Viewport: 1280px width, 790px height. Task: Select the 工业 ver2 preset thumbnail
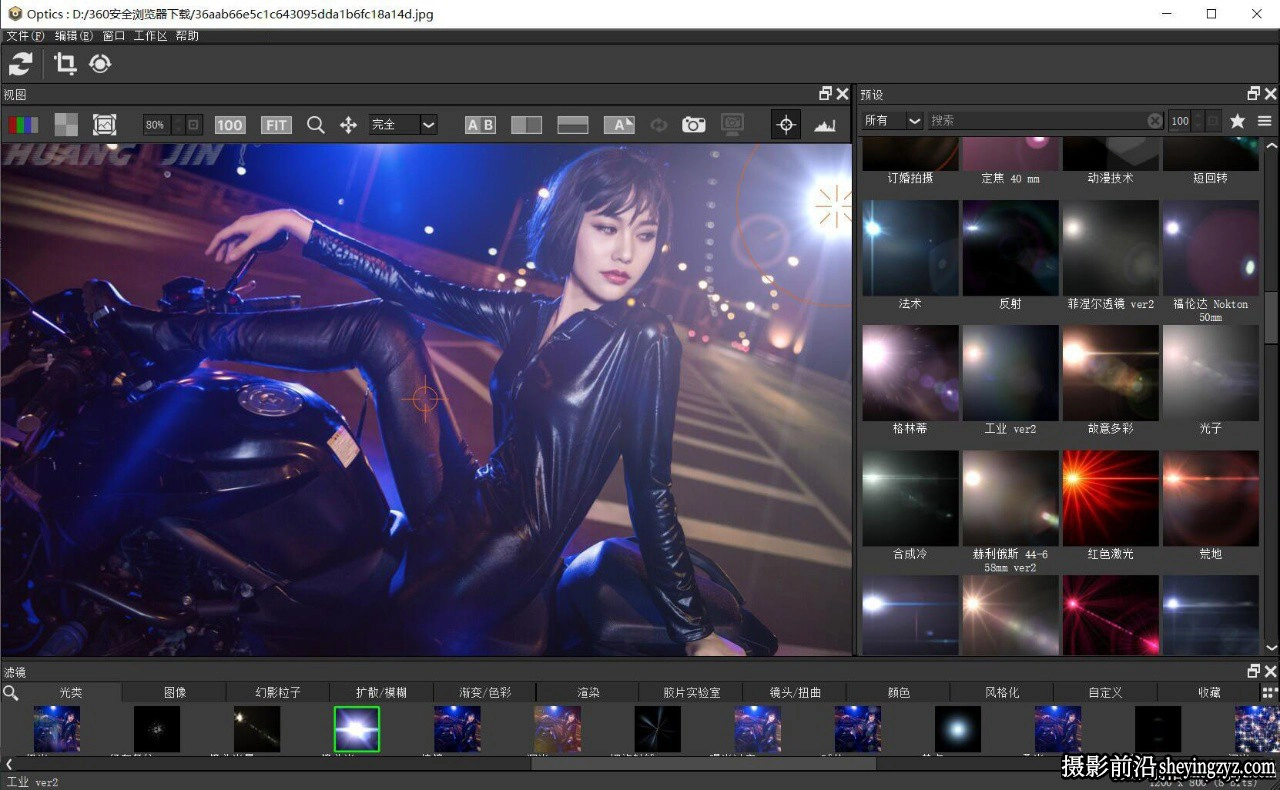pyautogui.click(x=1010, y=373)
